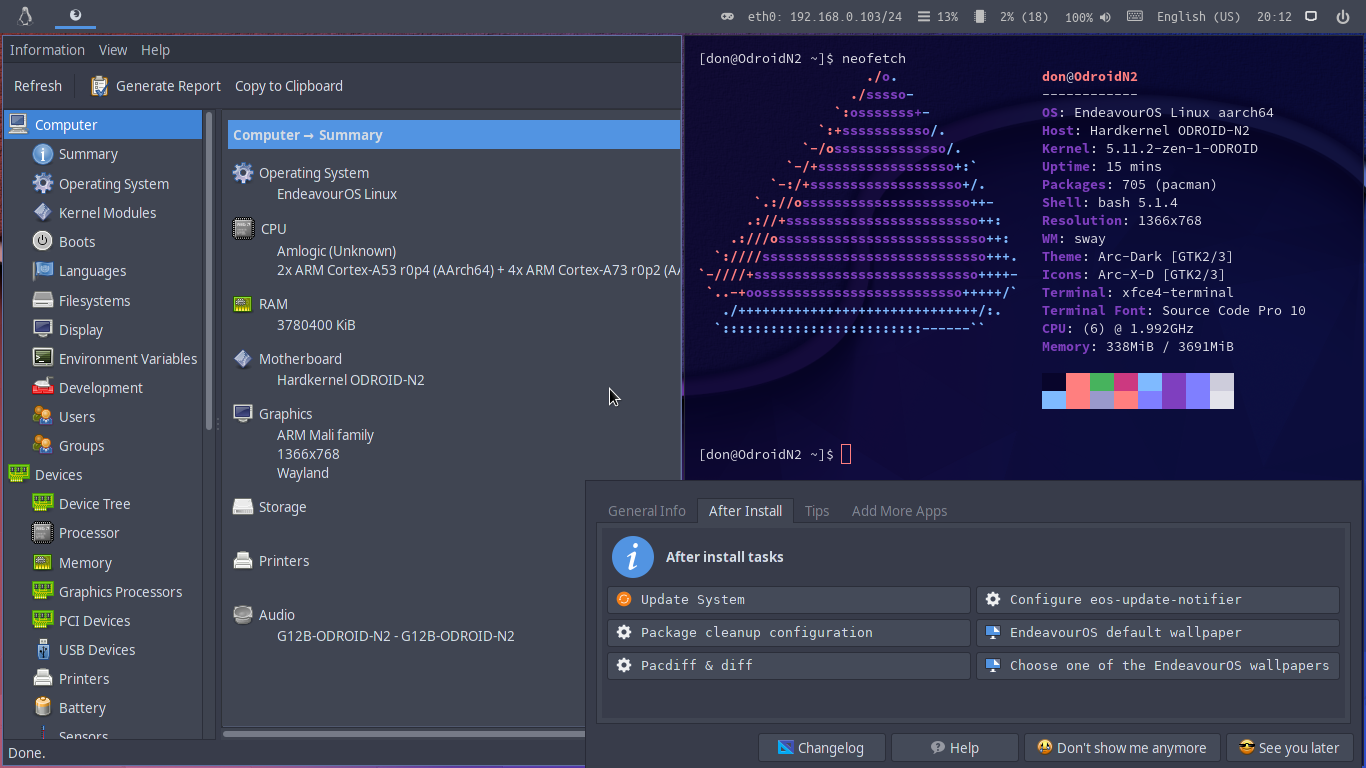Open the Changelog button
This screenshot has height=768, width=1366.
[x=823, y=747]
